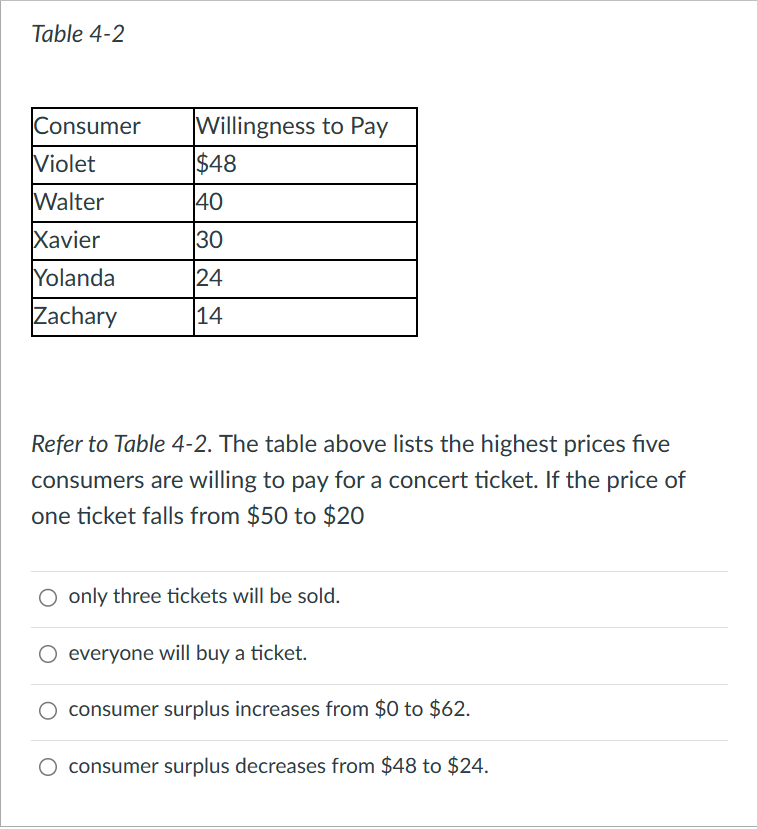Pick 'consumer surplus decreases from $48 to $24'
Screen dimensions: 757x829
pyautogui.click(x=47, y=766)
